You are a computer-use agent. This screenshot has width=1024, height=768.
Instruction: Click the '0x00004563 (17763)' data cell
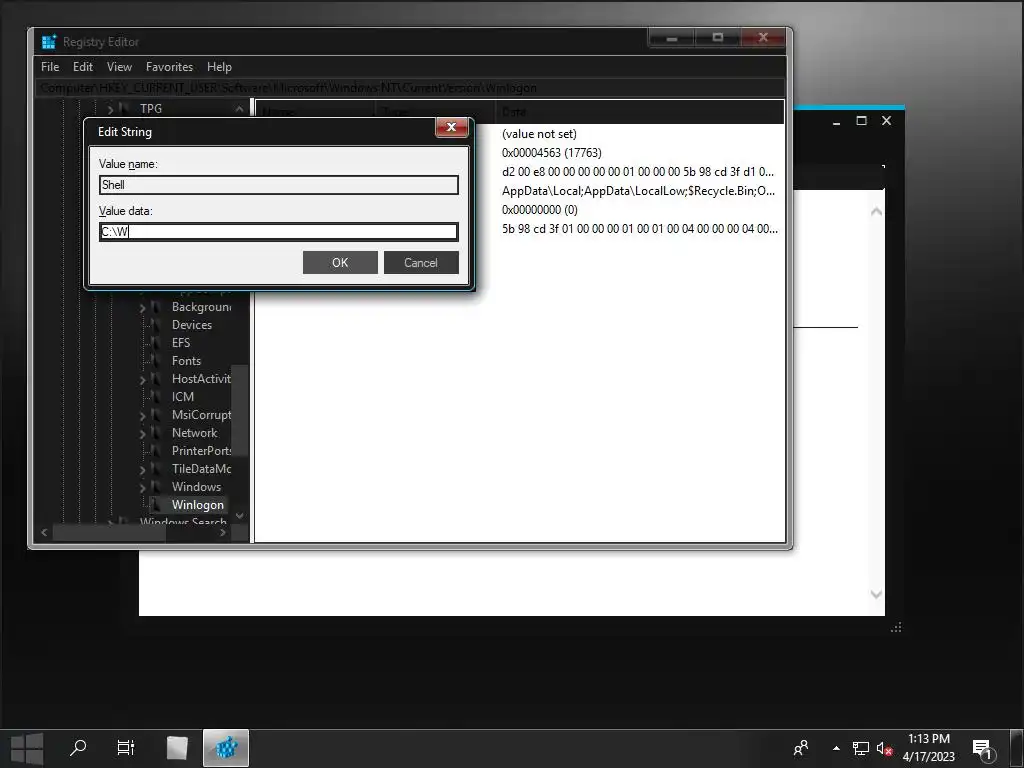coord(551,153)
